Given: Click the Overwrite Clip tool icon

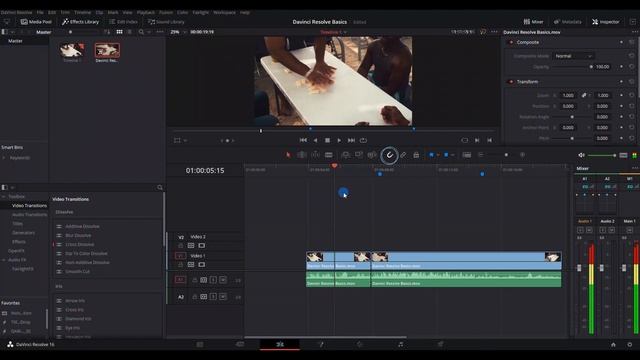Looking at the screenshot, I should click(359, 155).
